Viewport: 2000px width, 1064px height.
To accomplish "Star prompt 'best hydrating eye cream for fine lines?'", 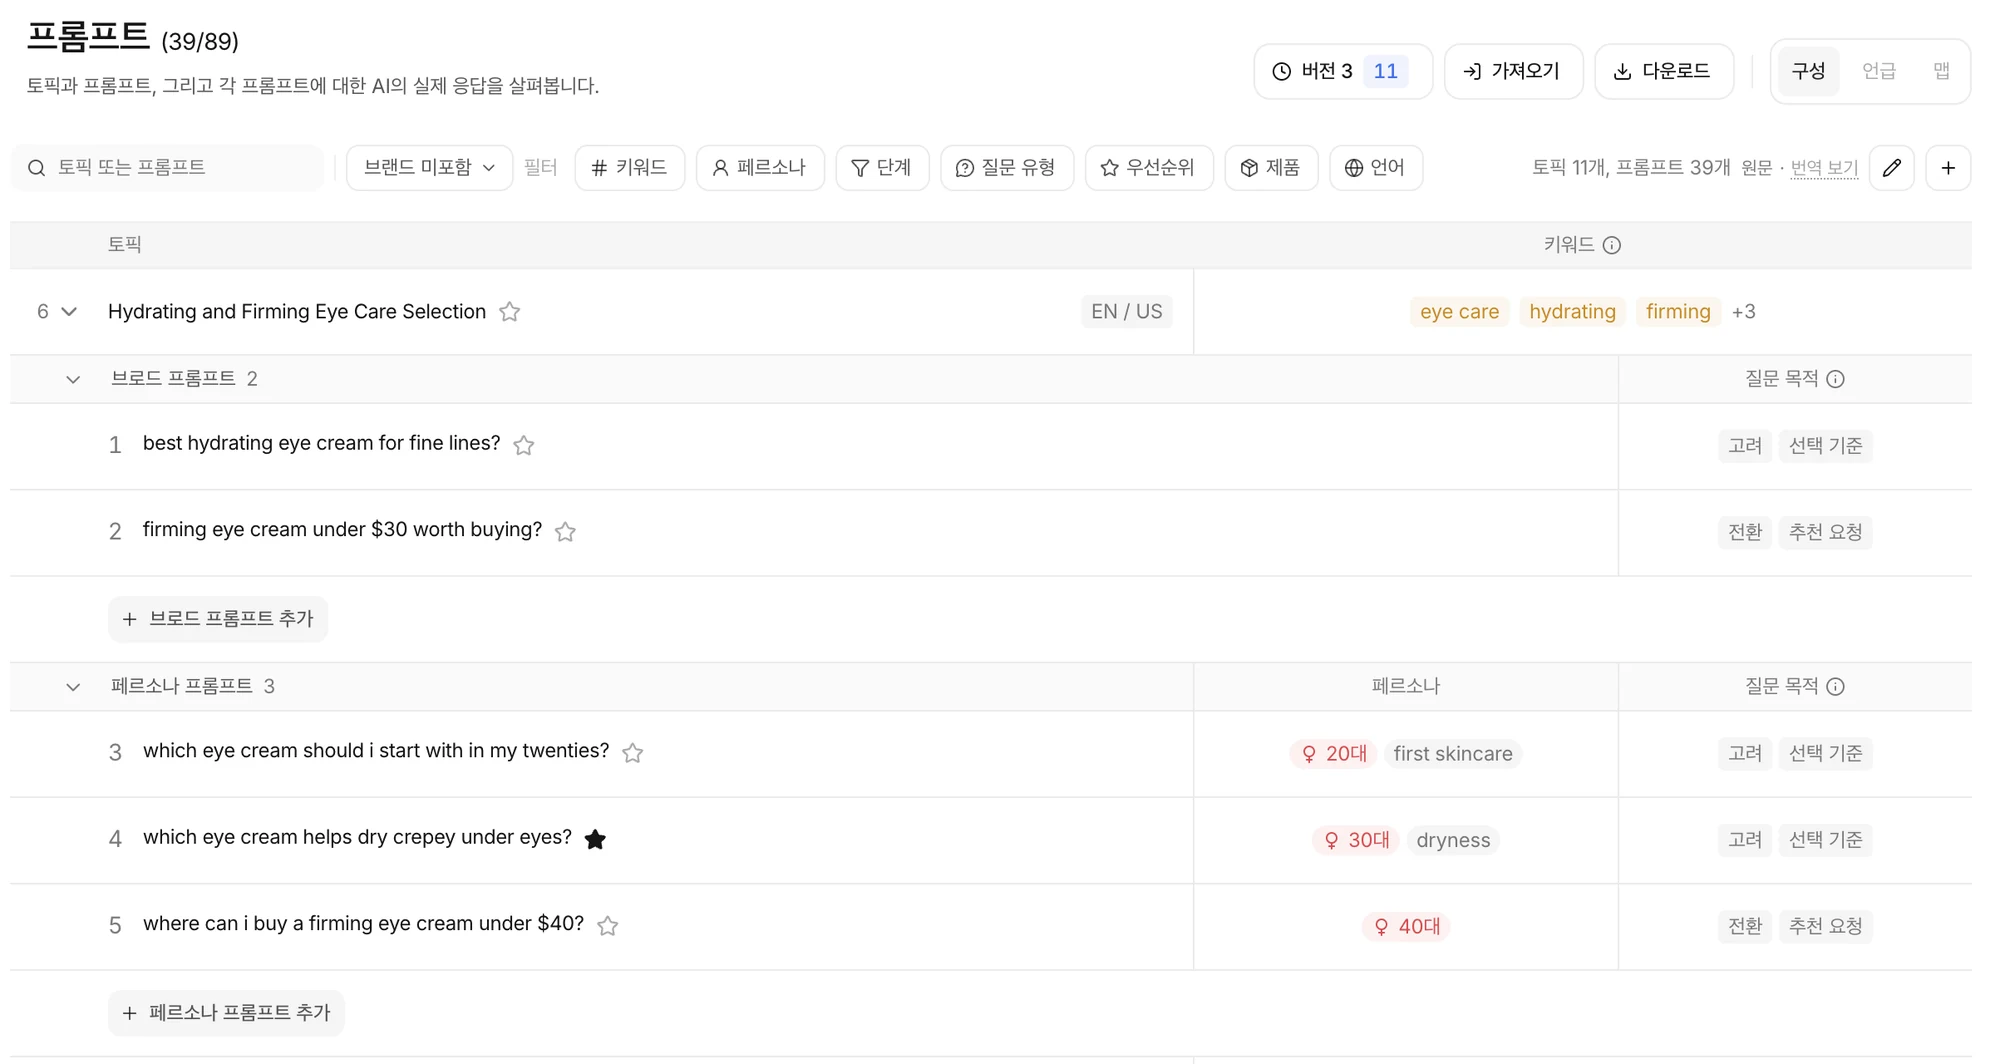I will click(x=524, y=445).
